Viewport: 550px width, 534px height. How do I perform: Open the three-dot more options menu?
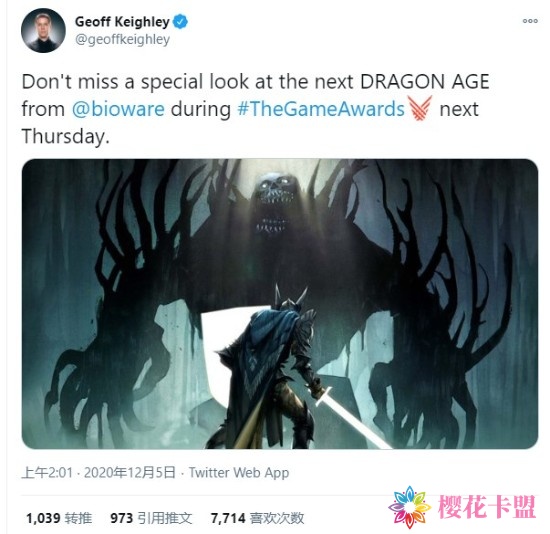coord(530,21)
